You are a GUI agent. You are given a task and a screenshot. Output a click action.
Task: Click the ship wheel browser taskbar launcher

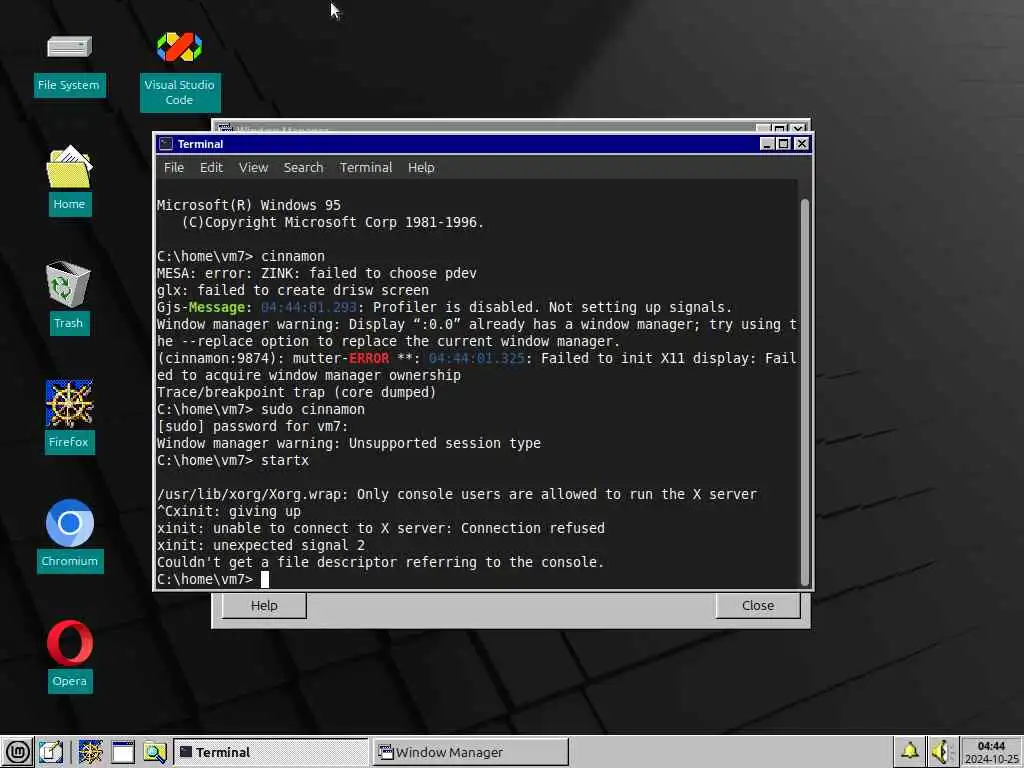pyautogui.click(x=90, y=752)
